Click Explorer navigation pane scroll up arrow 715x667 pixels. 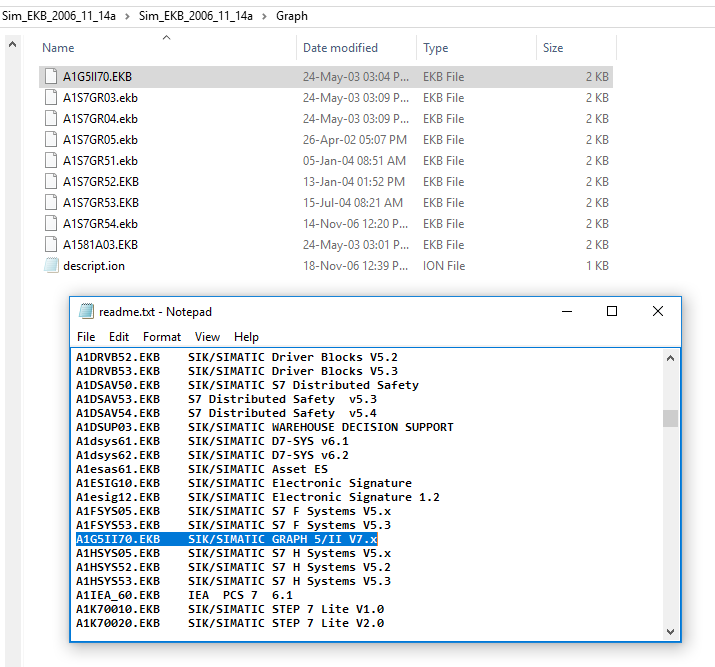tap(13, 44)
